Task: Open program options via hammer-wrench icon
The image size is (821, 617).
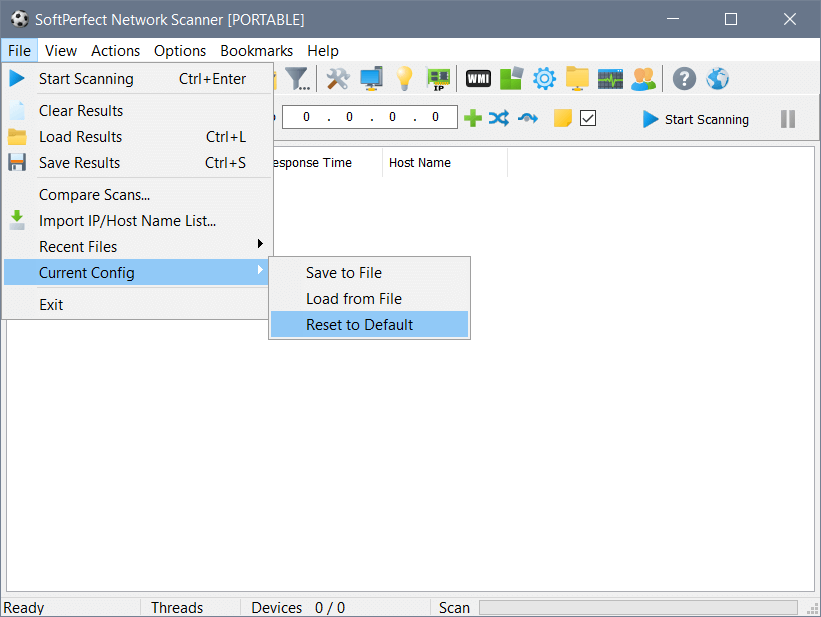Action: [338, 79]
